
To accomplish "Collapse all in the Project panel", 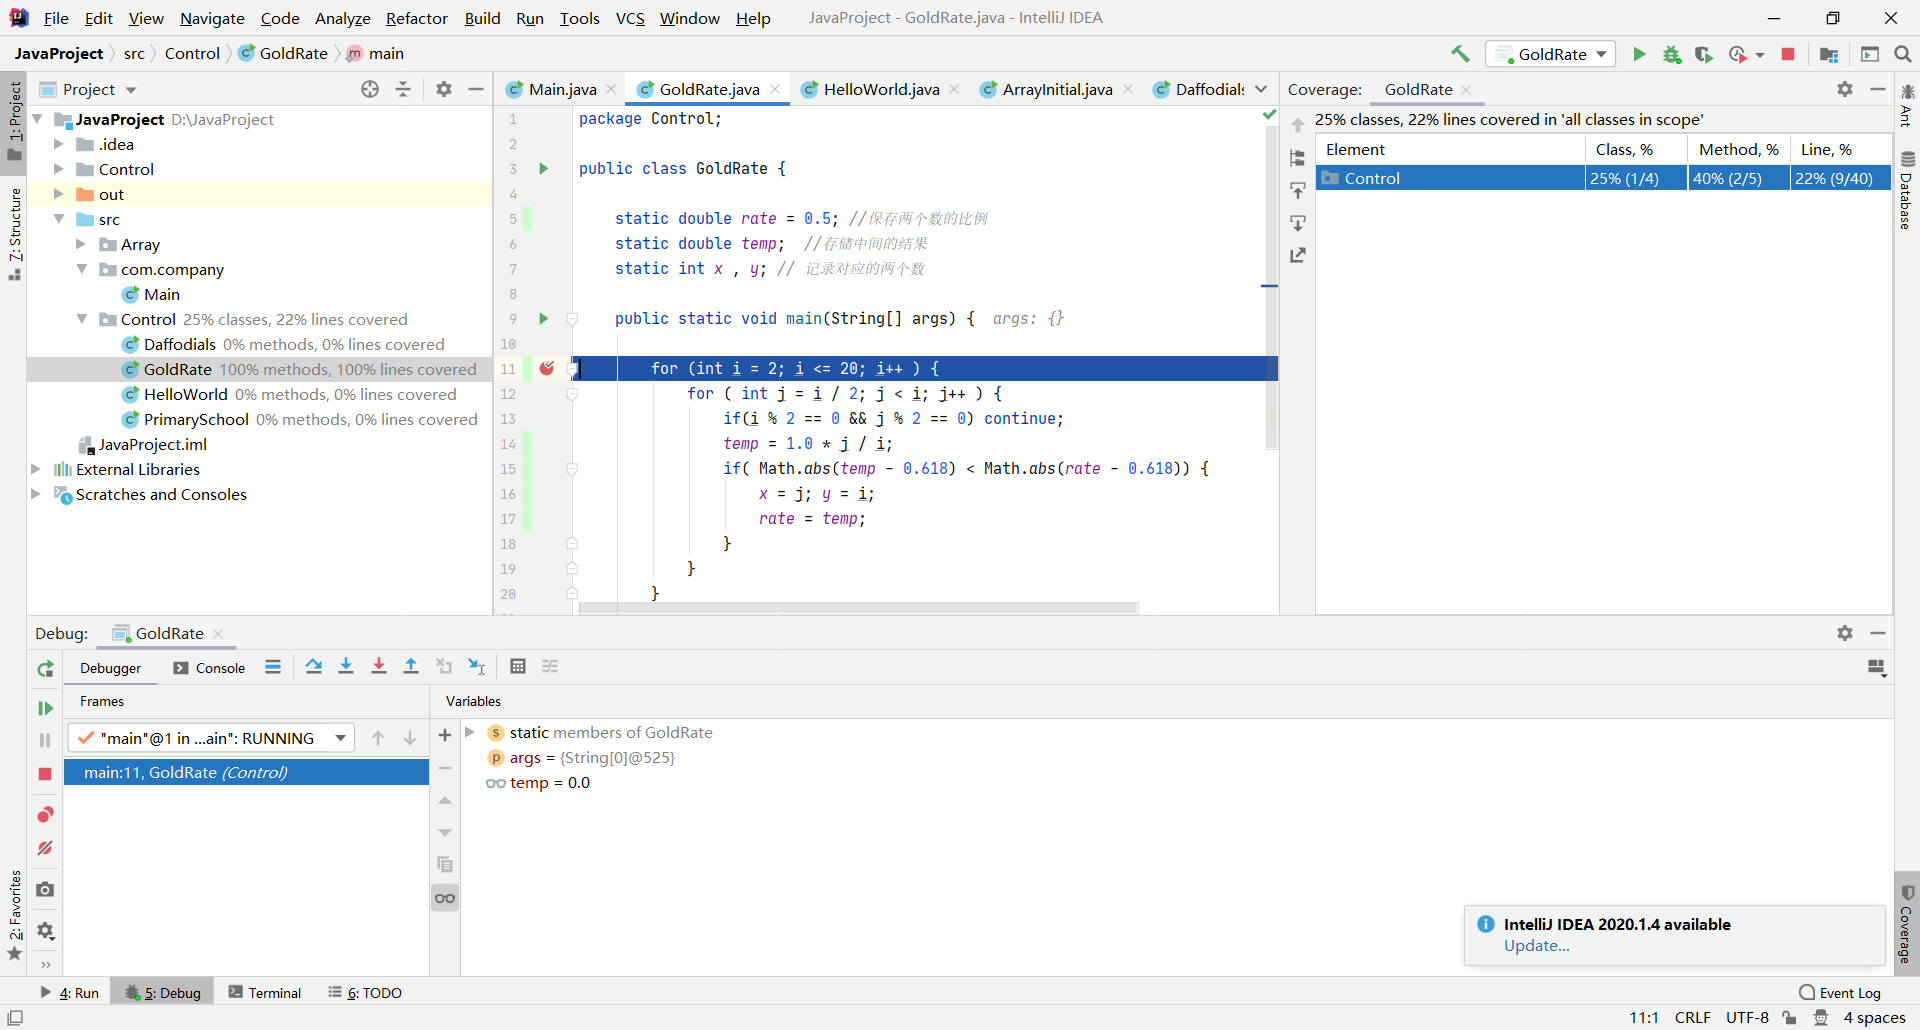I will (403, 89).
